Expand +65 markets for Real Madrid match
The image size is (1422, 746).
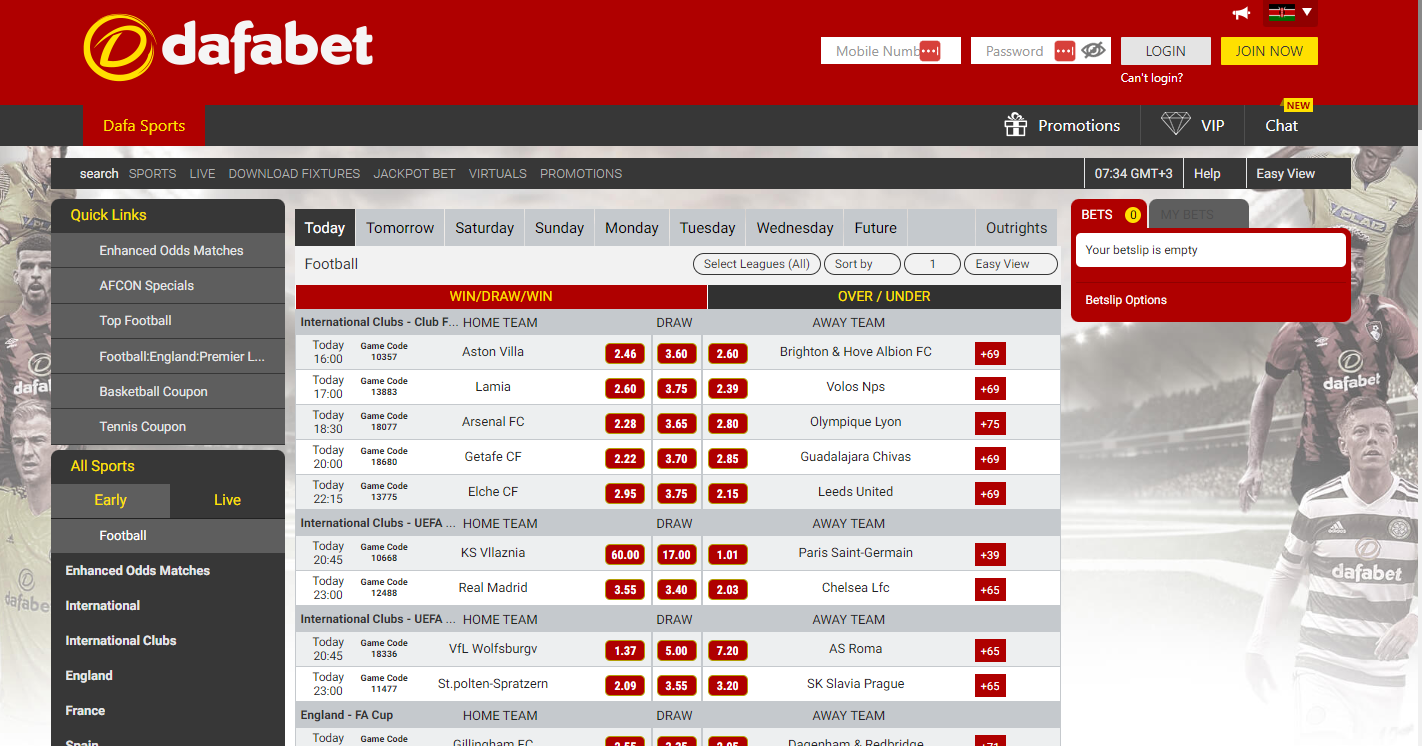coord(990,590)
